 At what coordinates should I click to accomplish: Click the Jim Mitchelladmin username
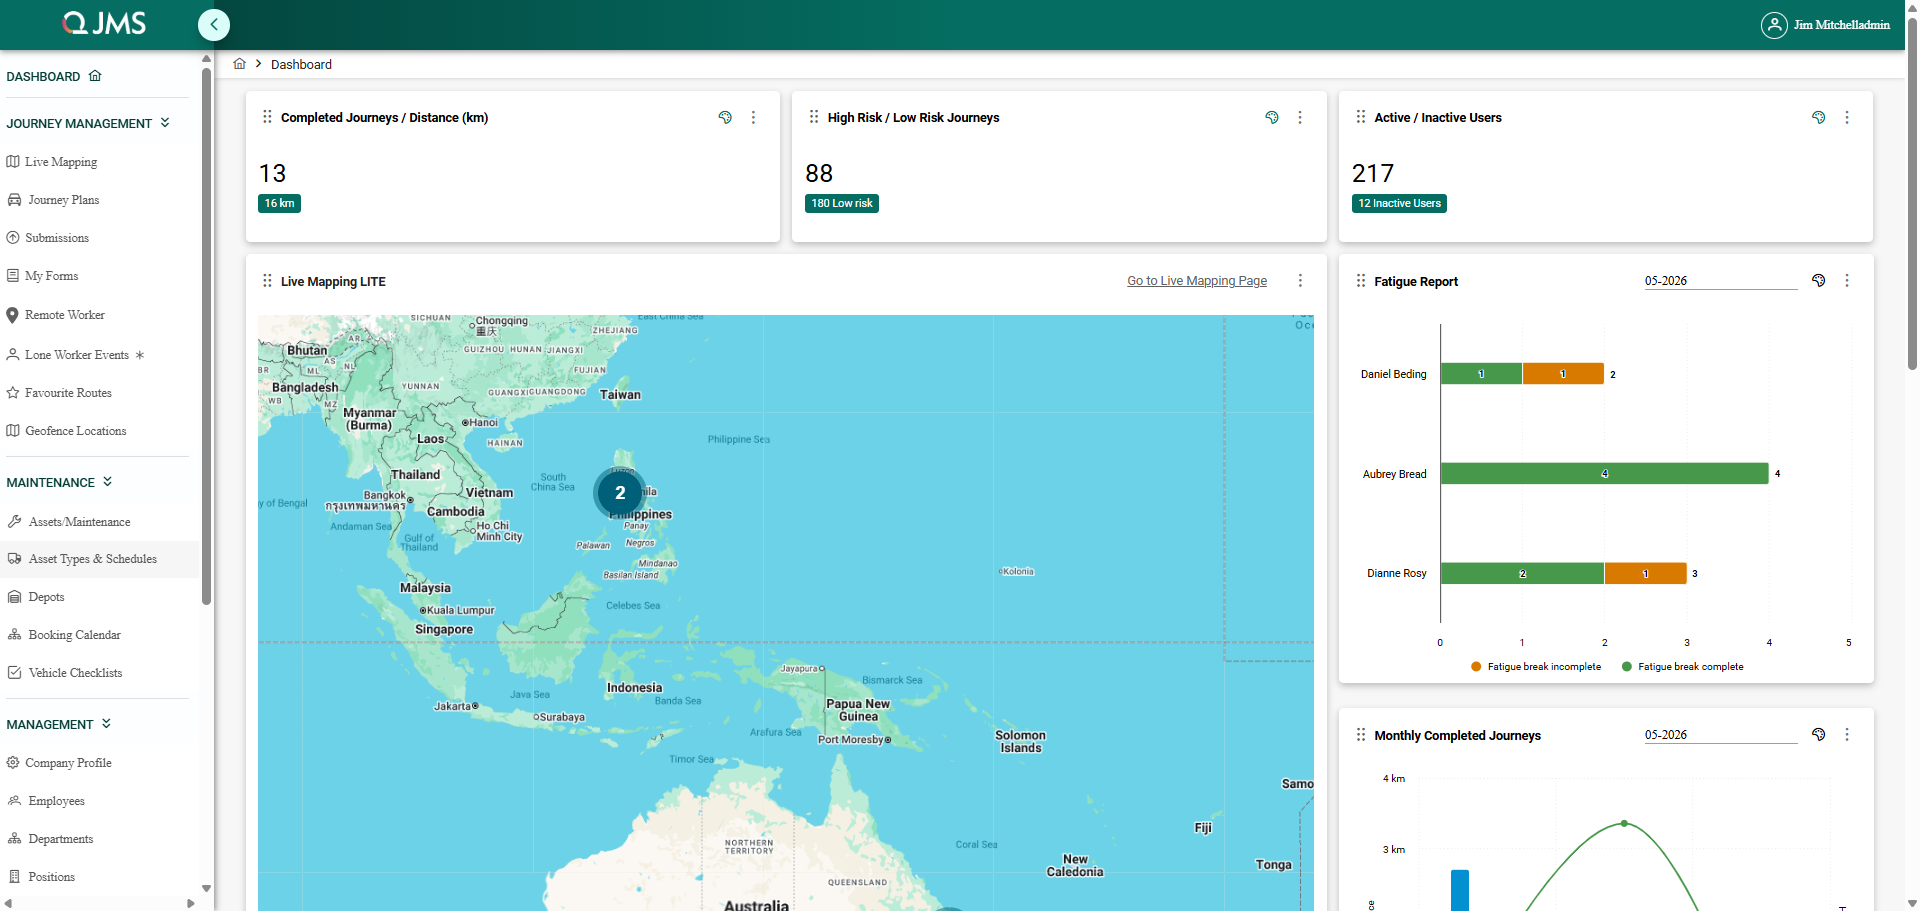tap(1842, 25)
